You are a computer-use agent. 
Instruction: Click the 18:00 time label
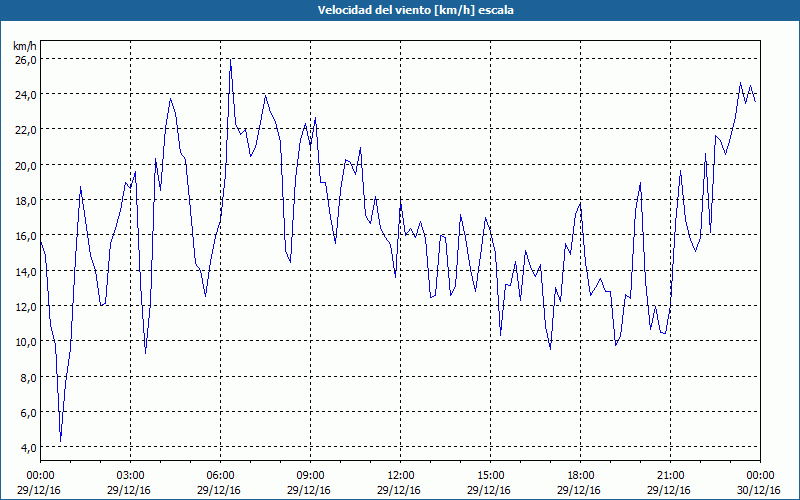(x=581, y=476)
